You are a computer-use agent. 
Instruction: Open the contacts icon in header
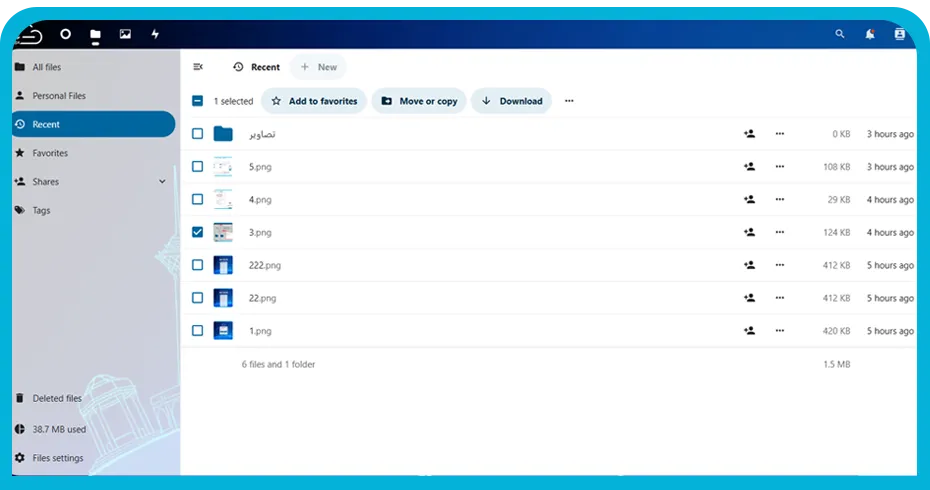click(x=899, y=34)
